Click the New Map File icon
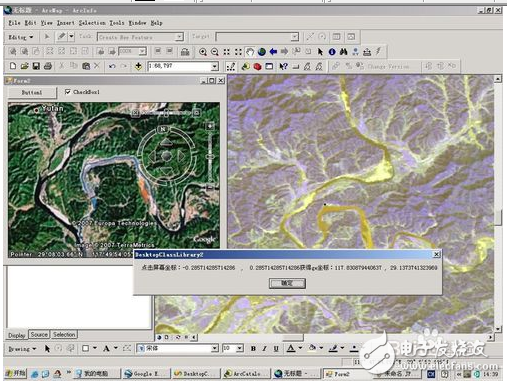 13,66
